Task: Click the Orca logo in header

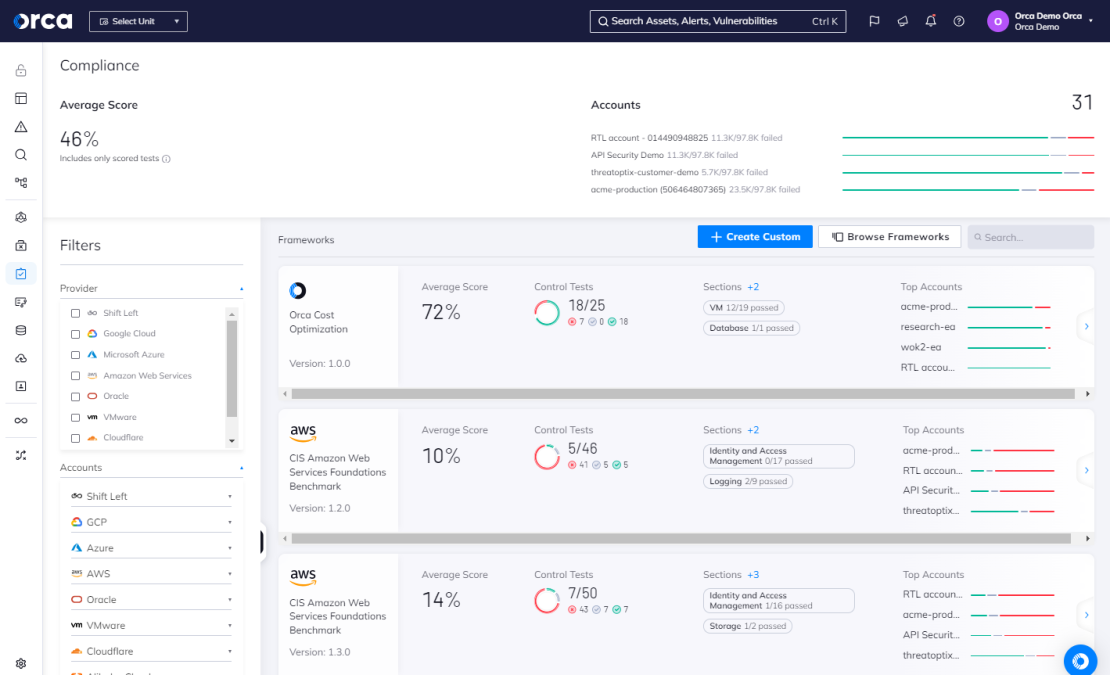Action: point(42,21)
